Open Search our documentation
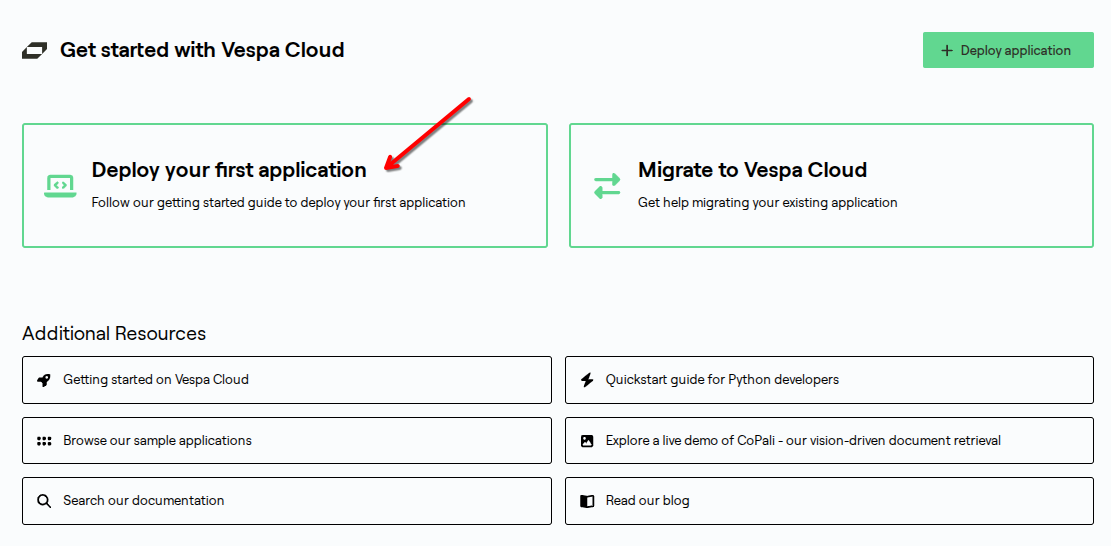Screen dimensions: 1111x546 click(143, 501)
